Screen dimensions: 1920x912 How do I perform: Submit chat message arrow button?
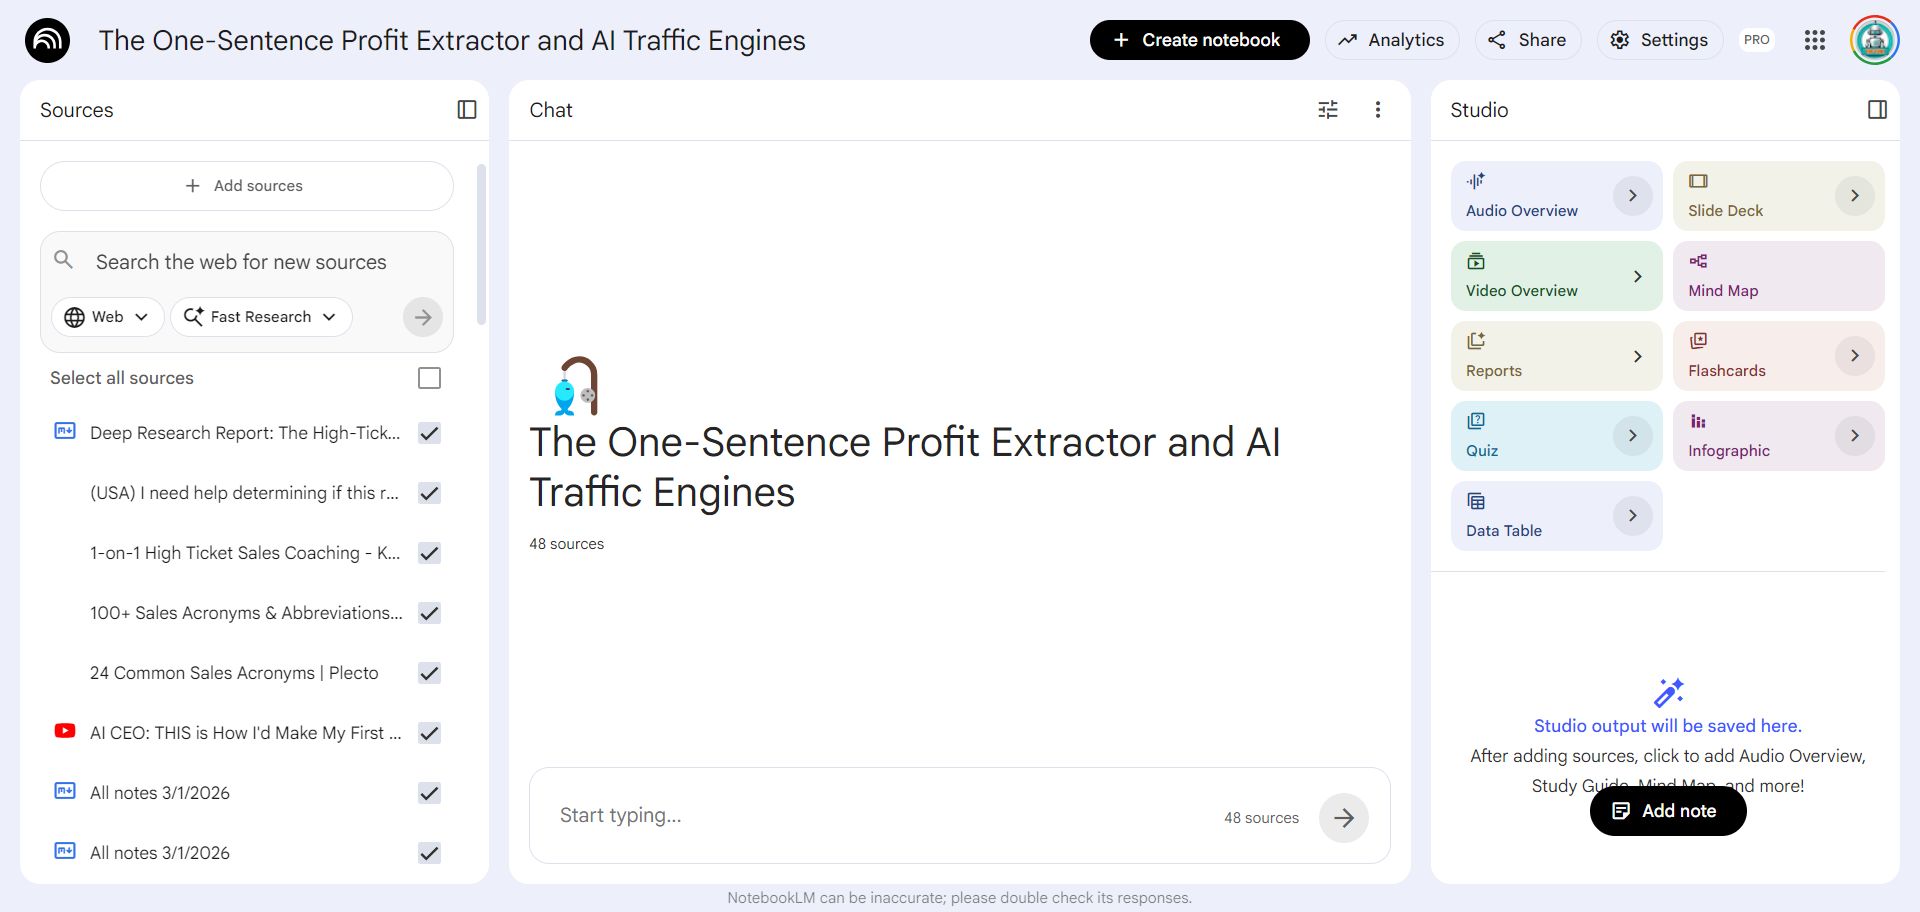coord(1343,818)
